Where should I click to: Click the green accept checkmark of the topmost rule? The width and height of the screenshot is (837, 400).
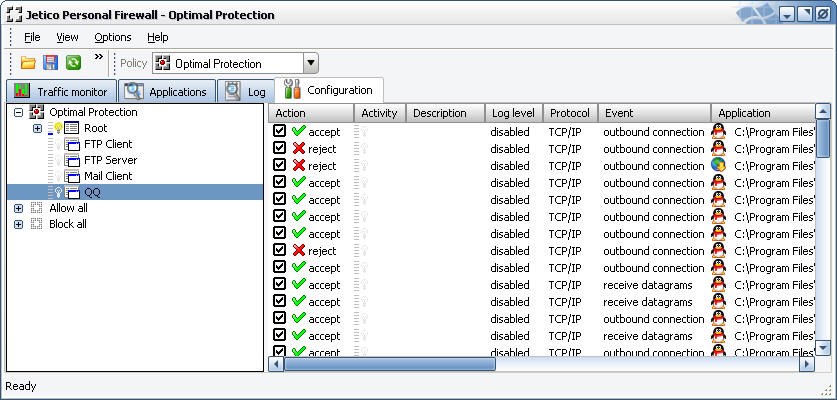tap(299, 131)
